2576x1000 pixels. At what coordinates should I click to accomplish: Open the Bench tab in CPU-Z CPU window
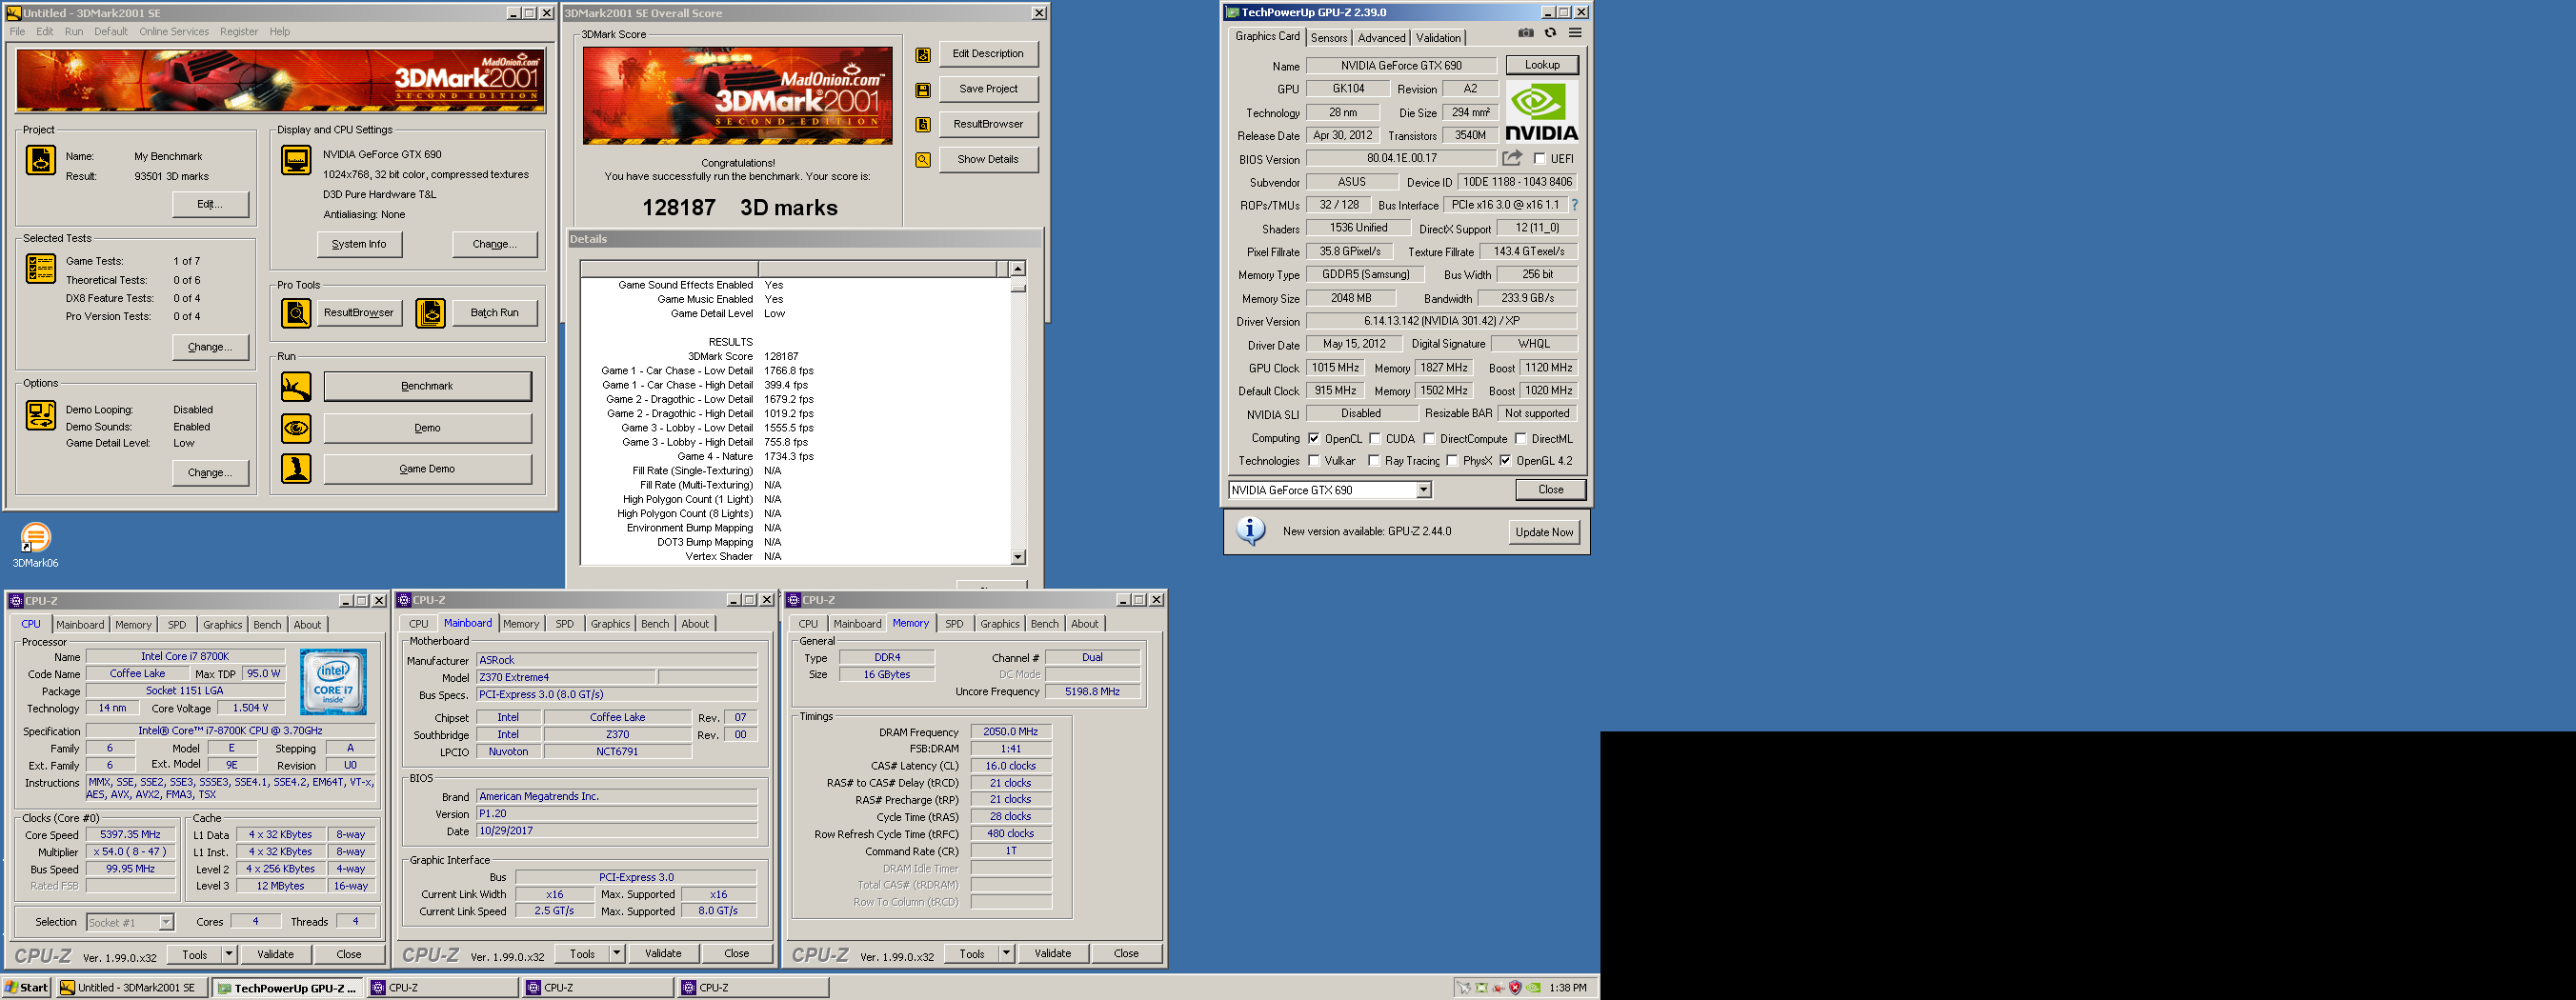pos(267,625)
